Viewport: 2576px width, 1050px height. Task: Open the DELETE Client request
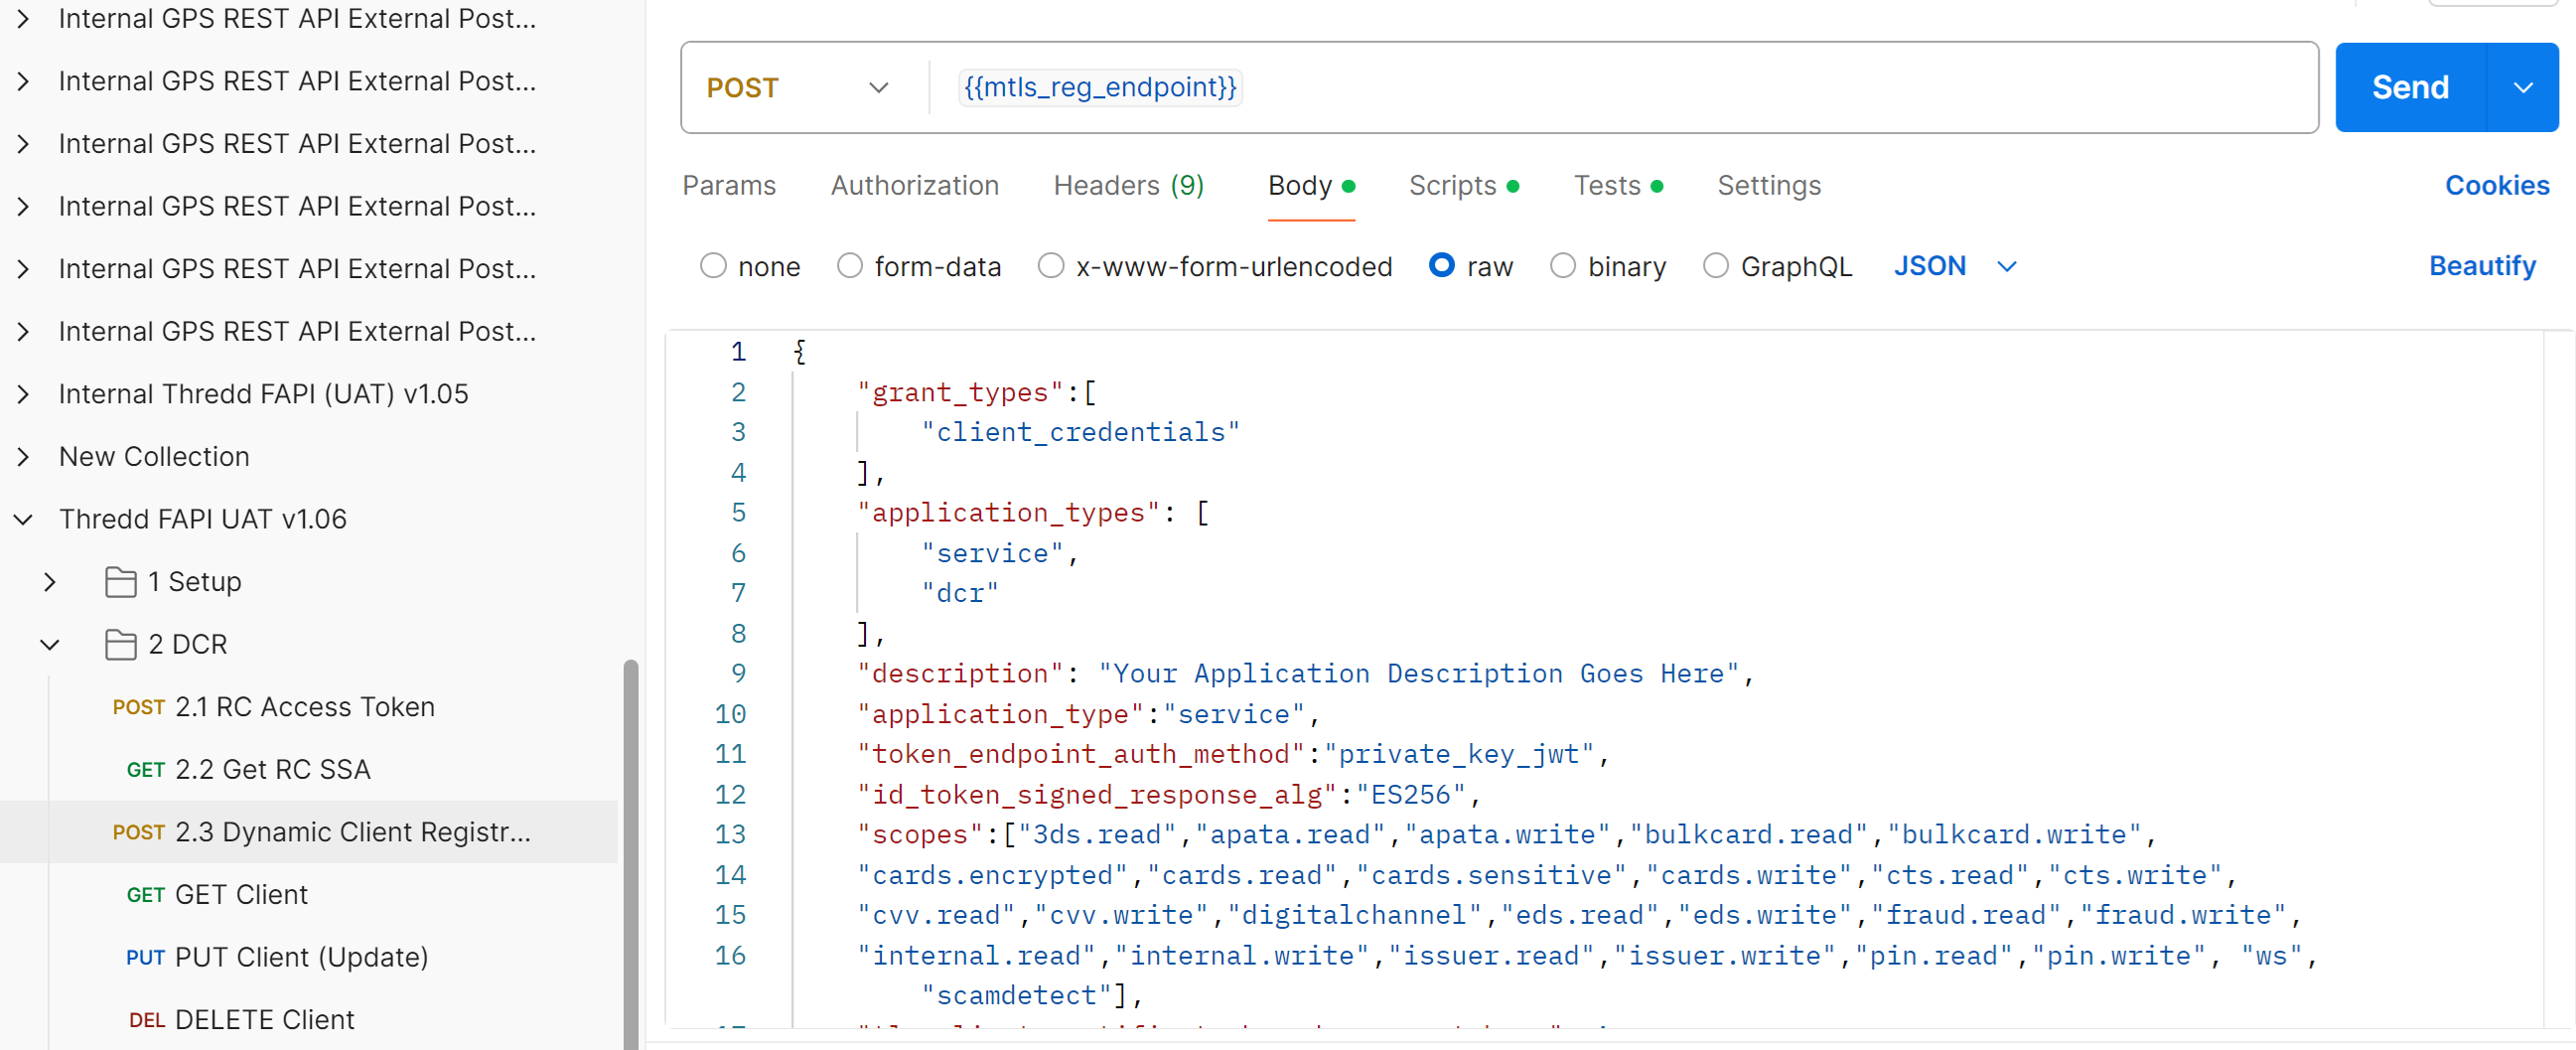tap(264, 1020)
